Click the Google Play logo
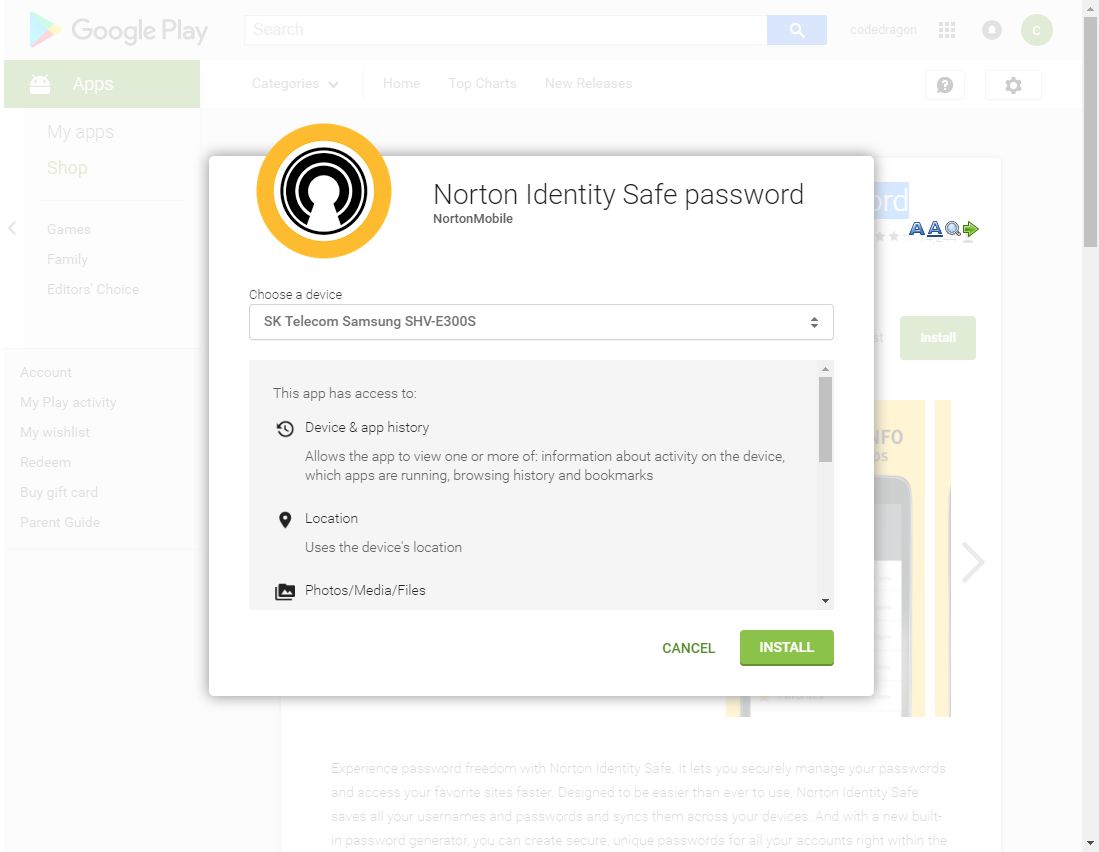This screenshot has height=852, width=1099. (x=118, y=30)
